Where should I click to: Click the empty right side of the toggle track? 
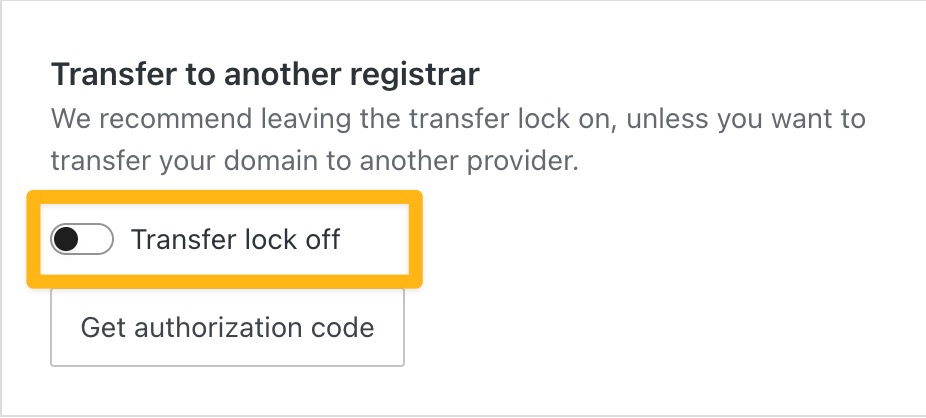(x=98, y=240)
